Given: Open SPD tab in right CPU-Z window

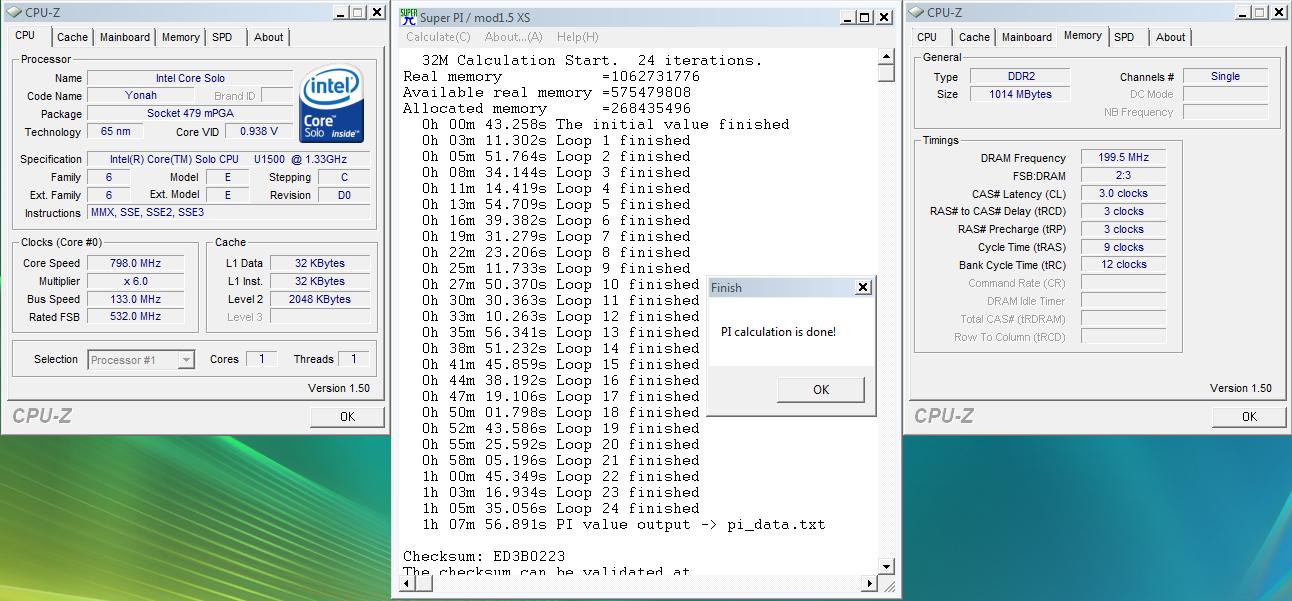Looking at the screenshot, I should point(1124,37).
